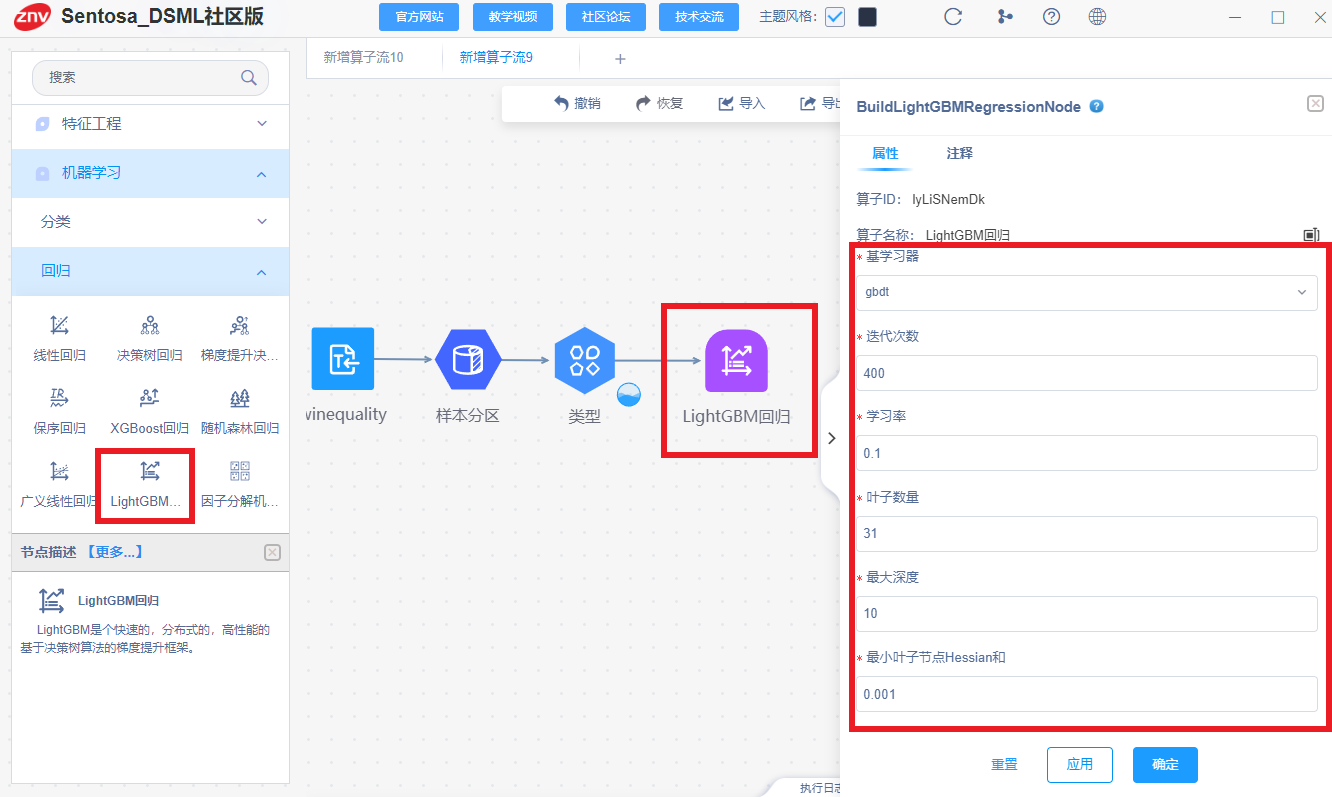Click the 叶子数量 field showing 31
The width and height of the screenshot is (1332, 797).
click(1087, 533)
